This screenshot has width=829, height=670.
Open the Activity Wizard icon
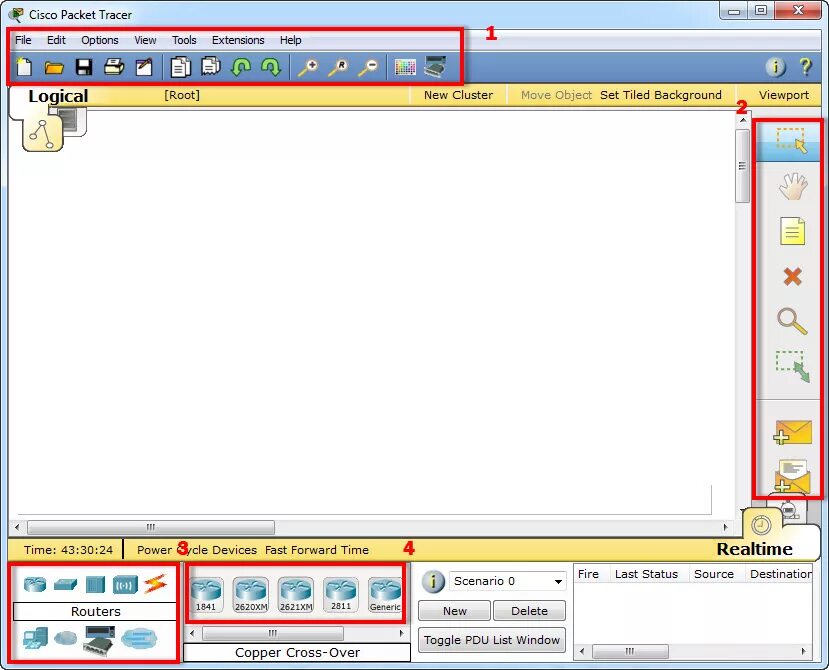pyautogui.click(x=144, y=67)
